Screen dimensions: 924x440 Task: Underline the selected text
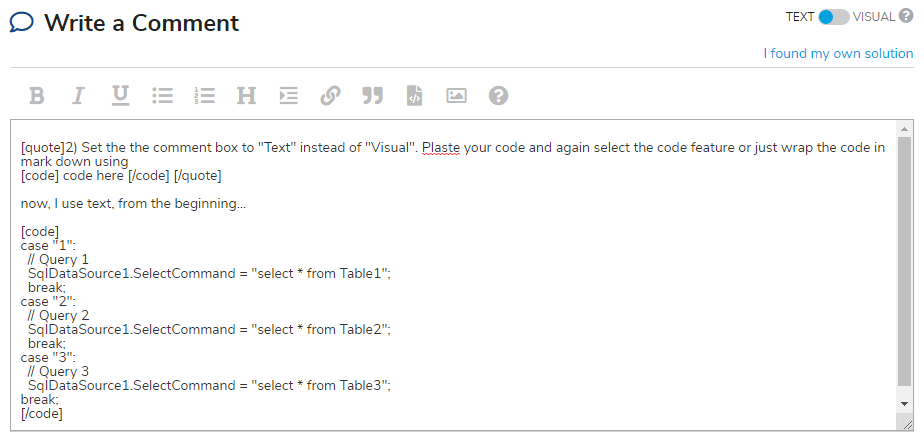click(x=120, y=96)
